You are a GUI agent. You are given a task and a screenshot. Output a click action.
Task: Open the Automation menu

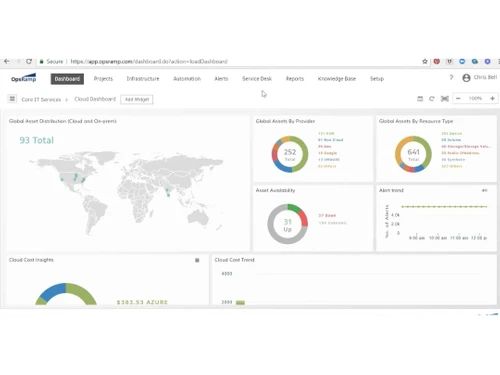coord(187,79)
